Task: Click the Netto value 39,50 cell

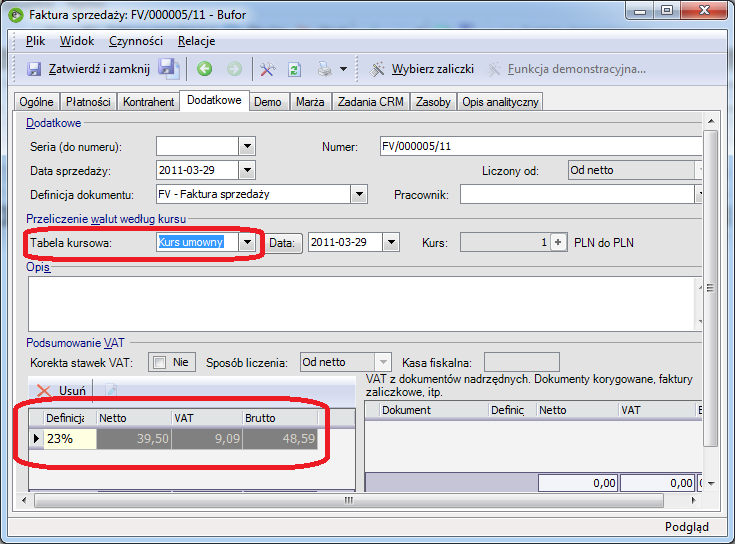Action: coord(134,439)
